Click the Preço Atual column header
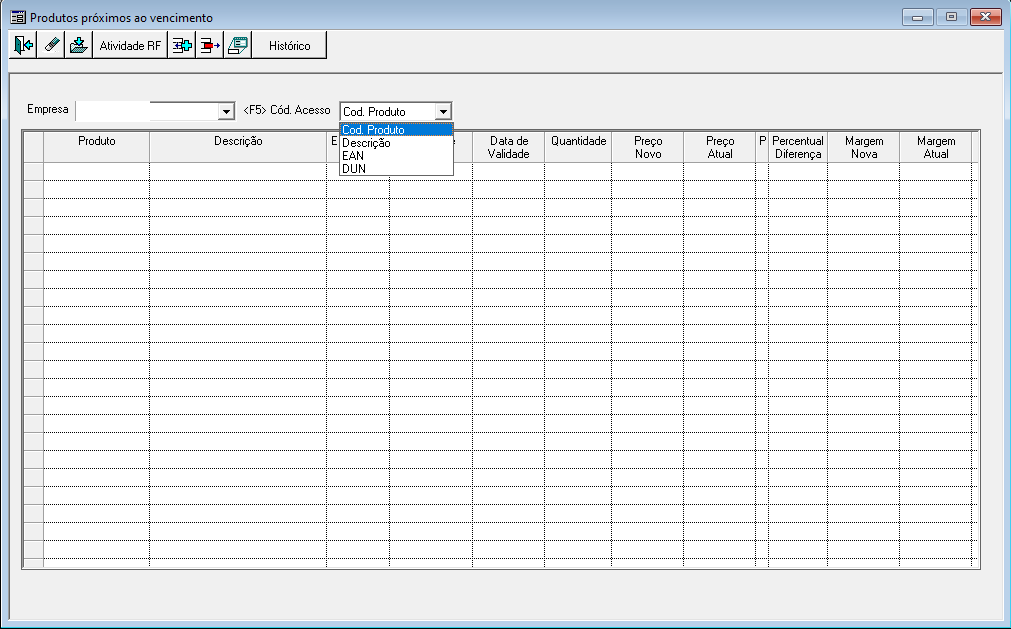Image resolution: width=1011 pixels, height=629 pixels. (720, 147)
